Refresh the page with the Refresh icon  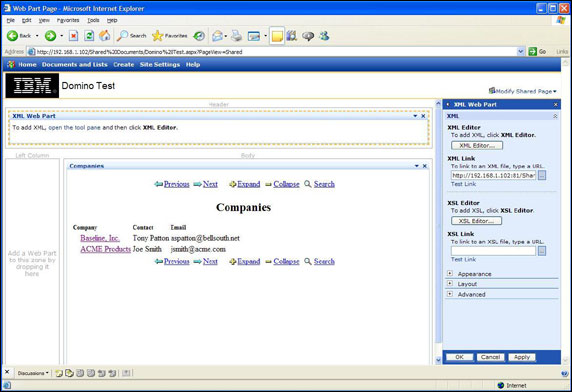coord(89,36)
